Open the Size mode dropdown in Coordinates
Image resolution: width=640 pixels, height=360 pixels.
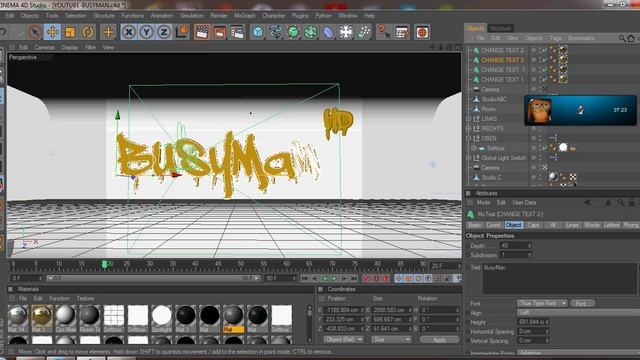click(391, 340)
